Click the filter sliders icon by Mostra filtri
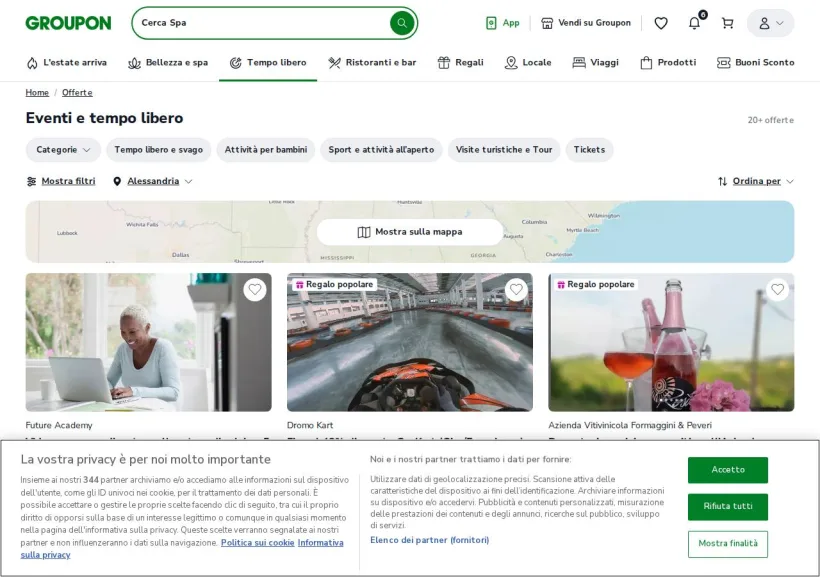Screen dimensions: 820x577 (31, 182)
